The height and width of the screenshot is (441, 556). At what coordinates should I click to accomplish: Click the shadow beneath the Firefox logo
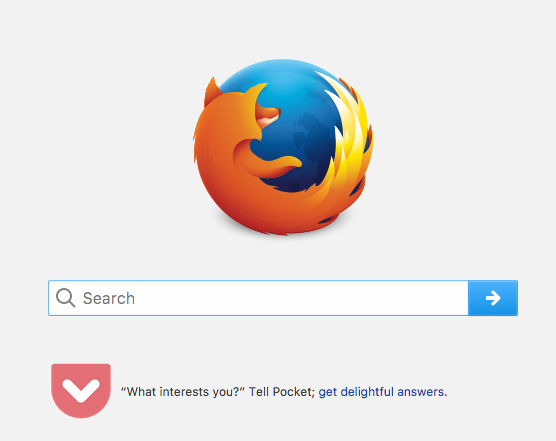284,232
